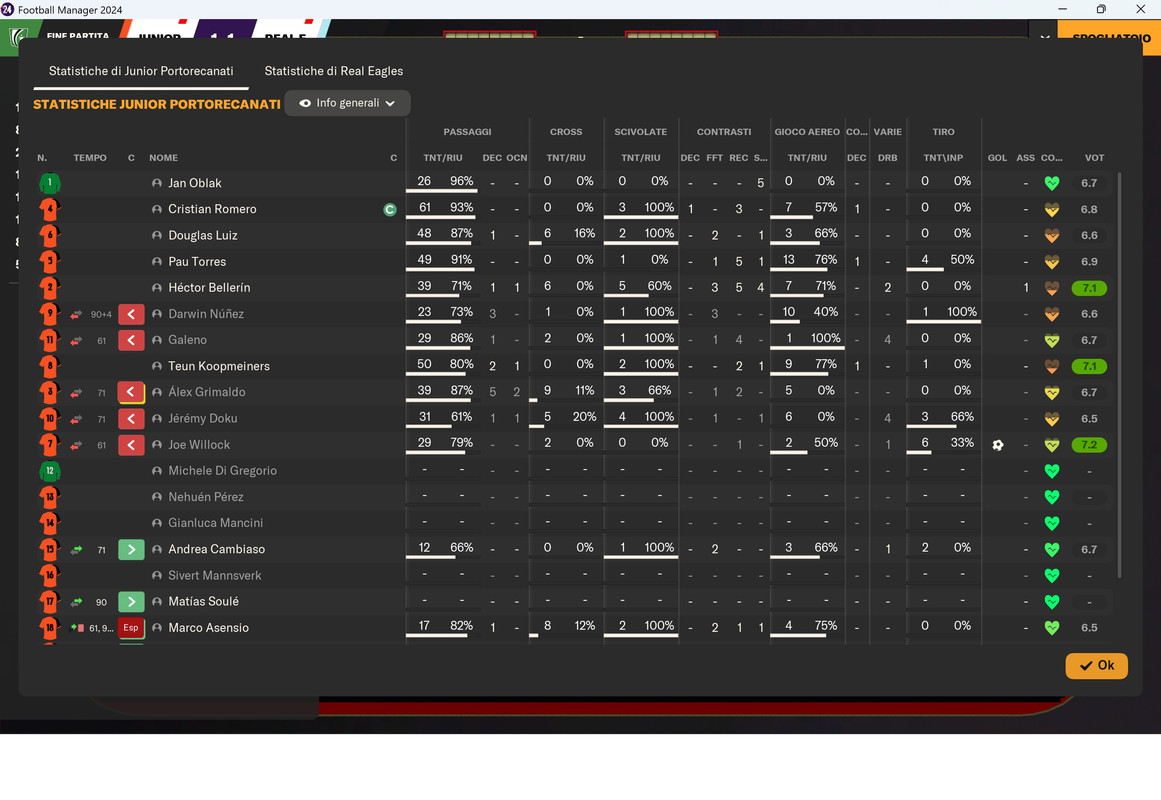Open Jan Oblak's player name link

tap(195, 183)
